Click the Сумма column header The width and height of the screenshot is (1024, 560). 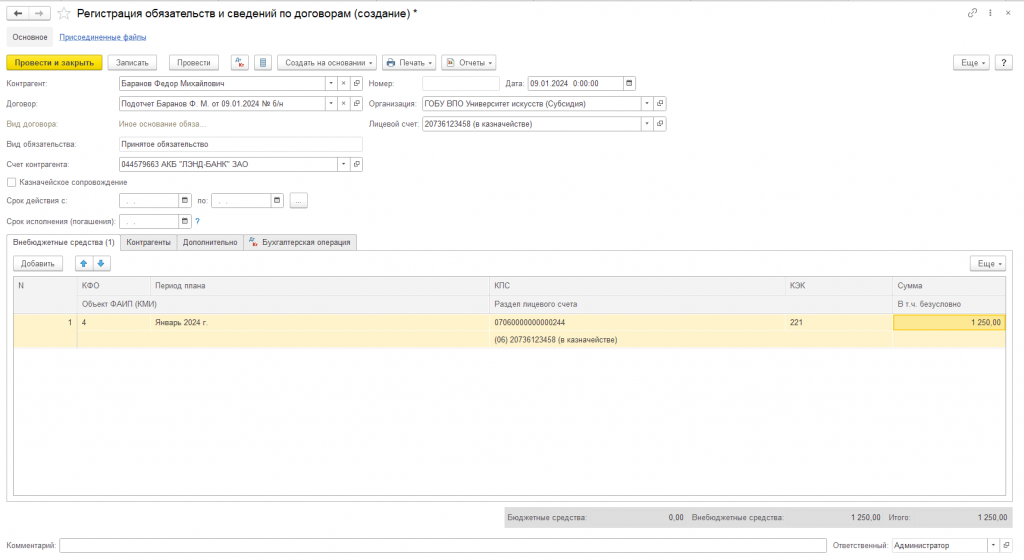(949, 286)
